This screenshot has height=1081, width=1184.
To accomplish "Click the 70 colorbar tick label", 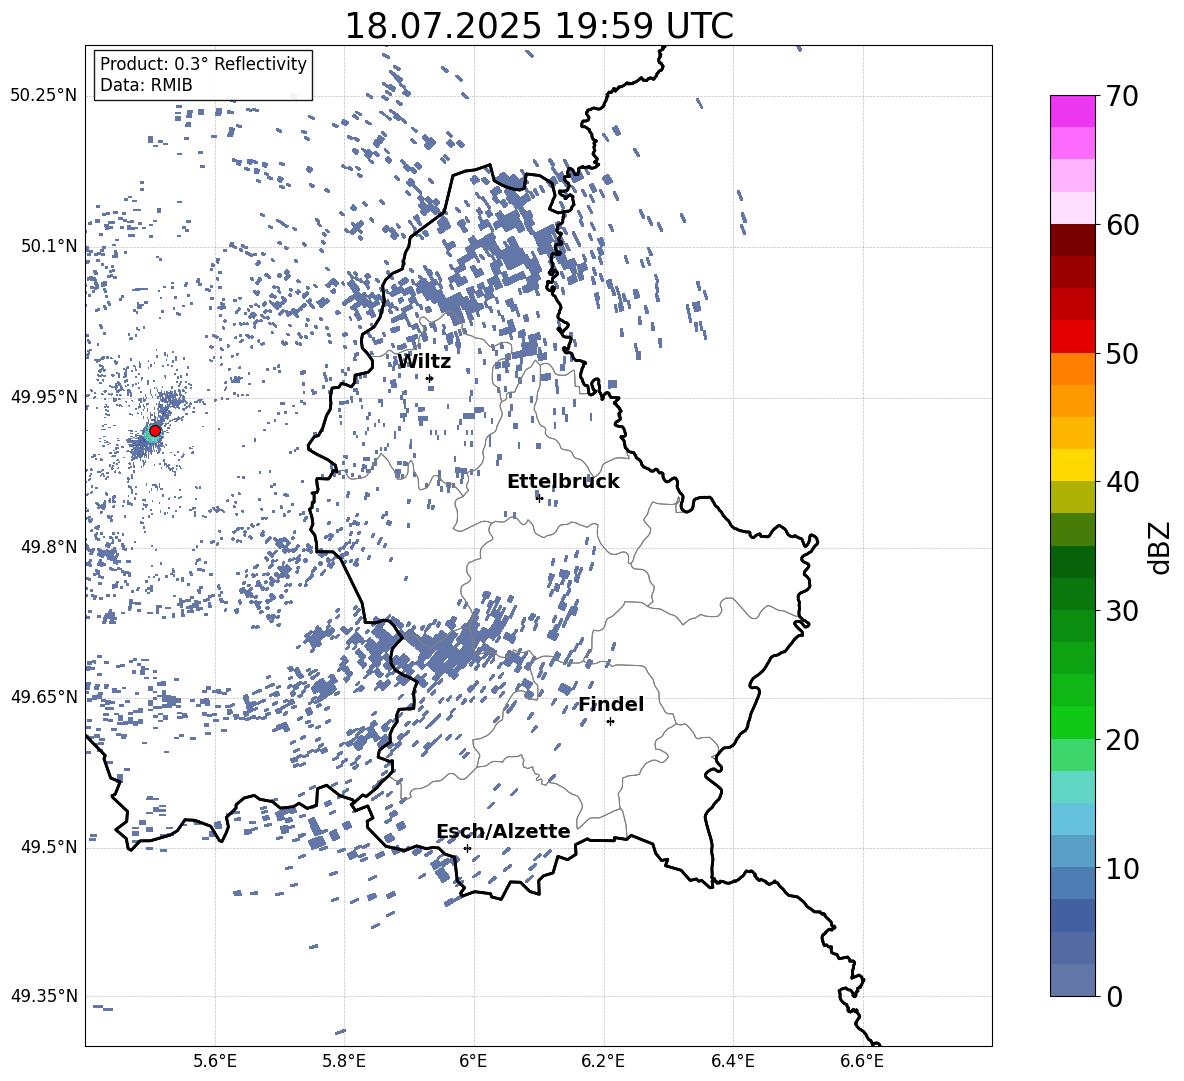I will [1122, 96].
